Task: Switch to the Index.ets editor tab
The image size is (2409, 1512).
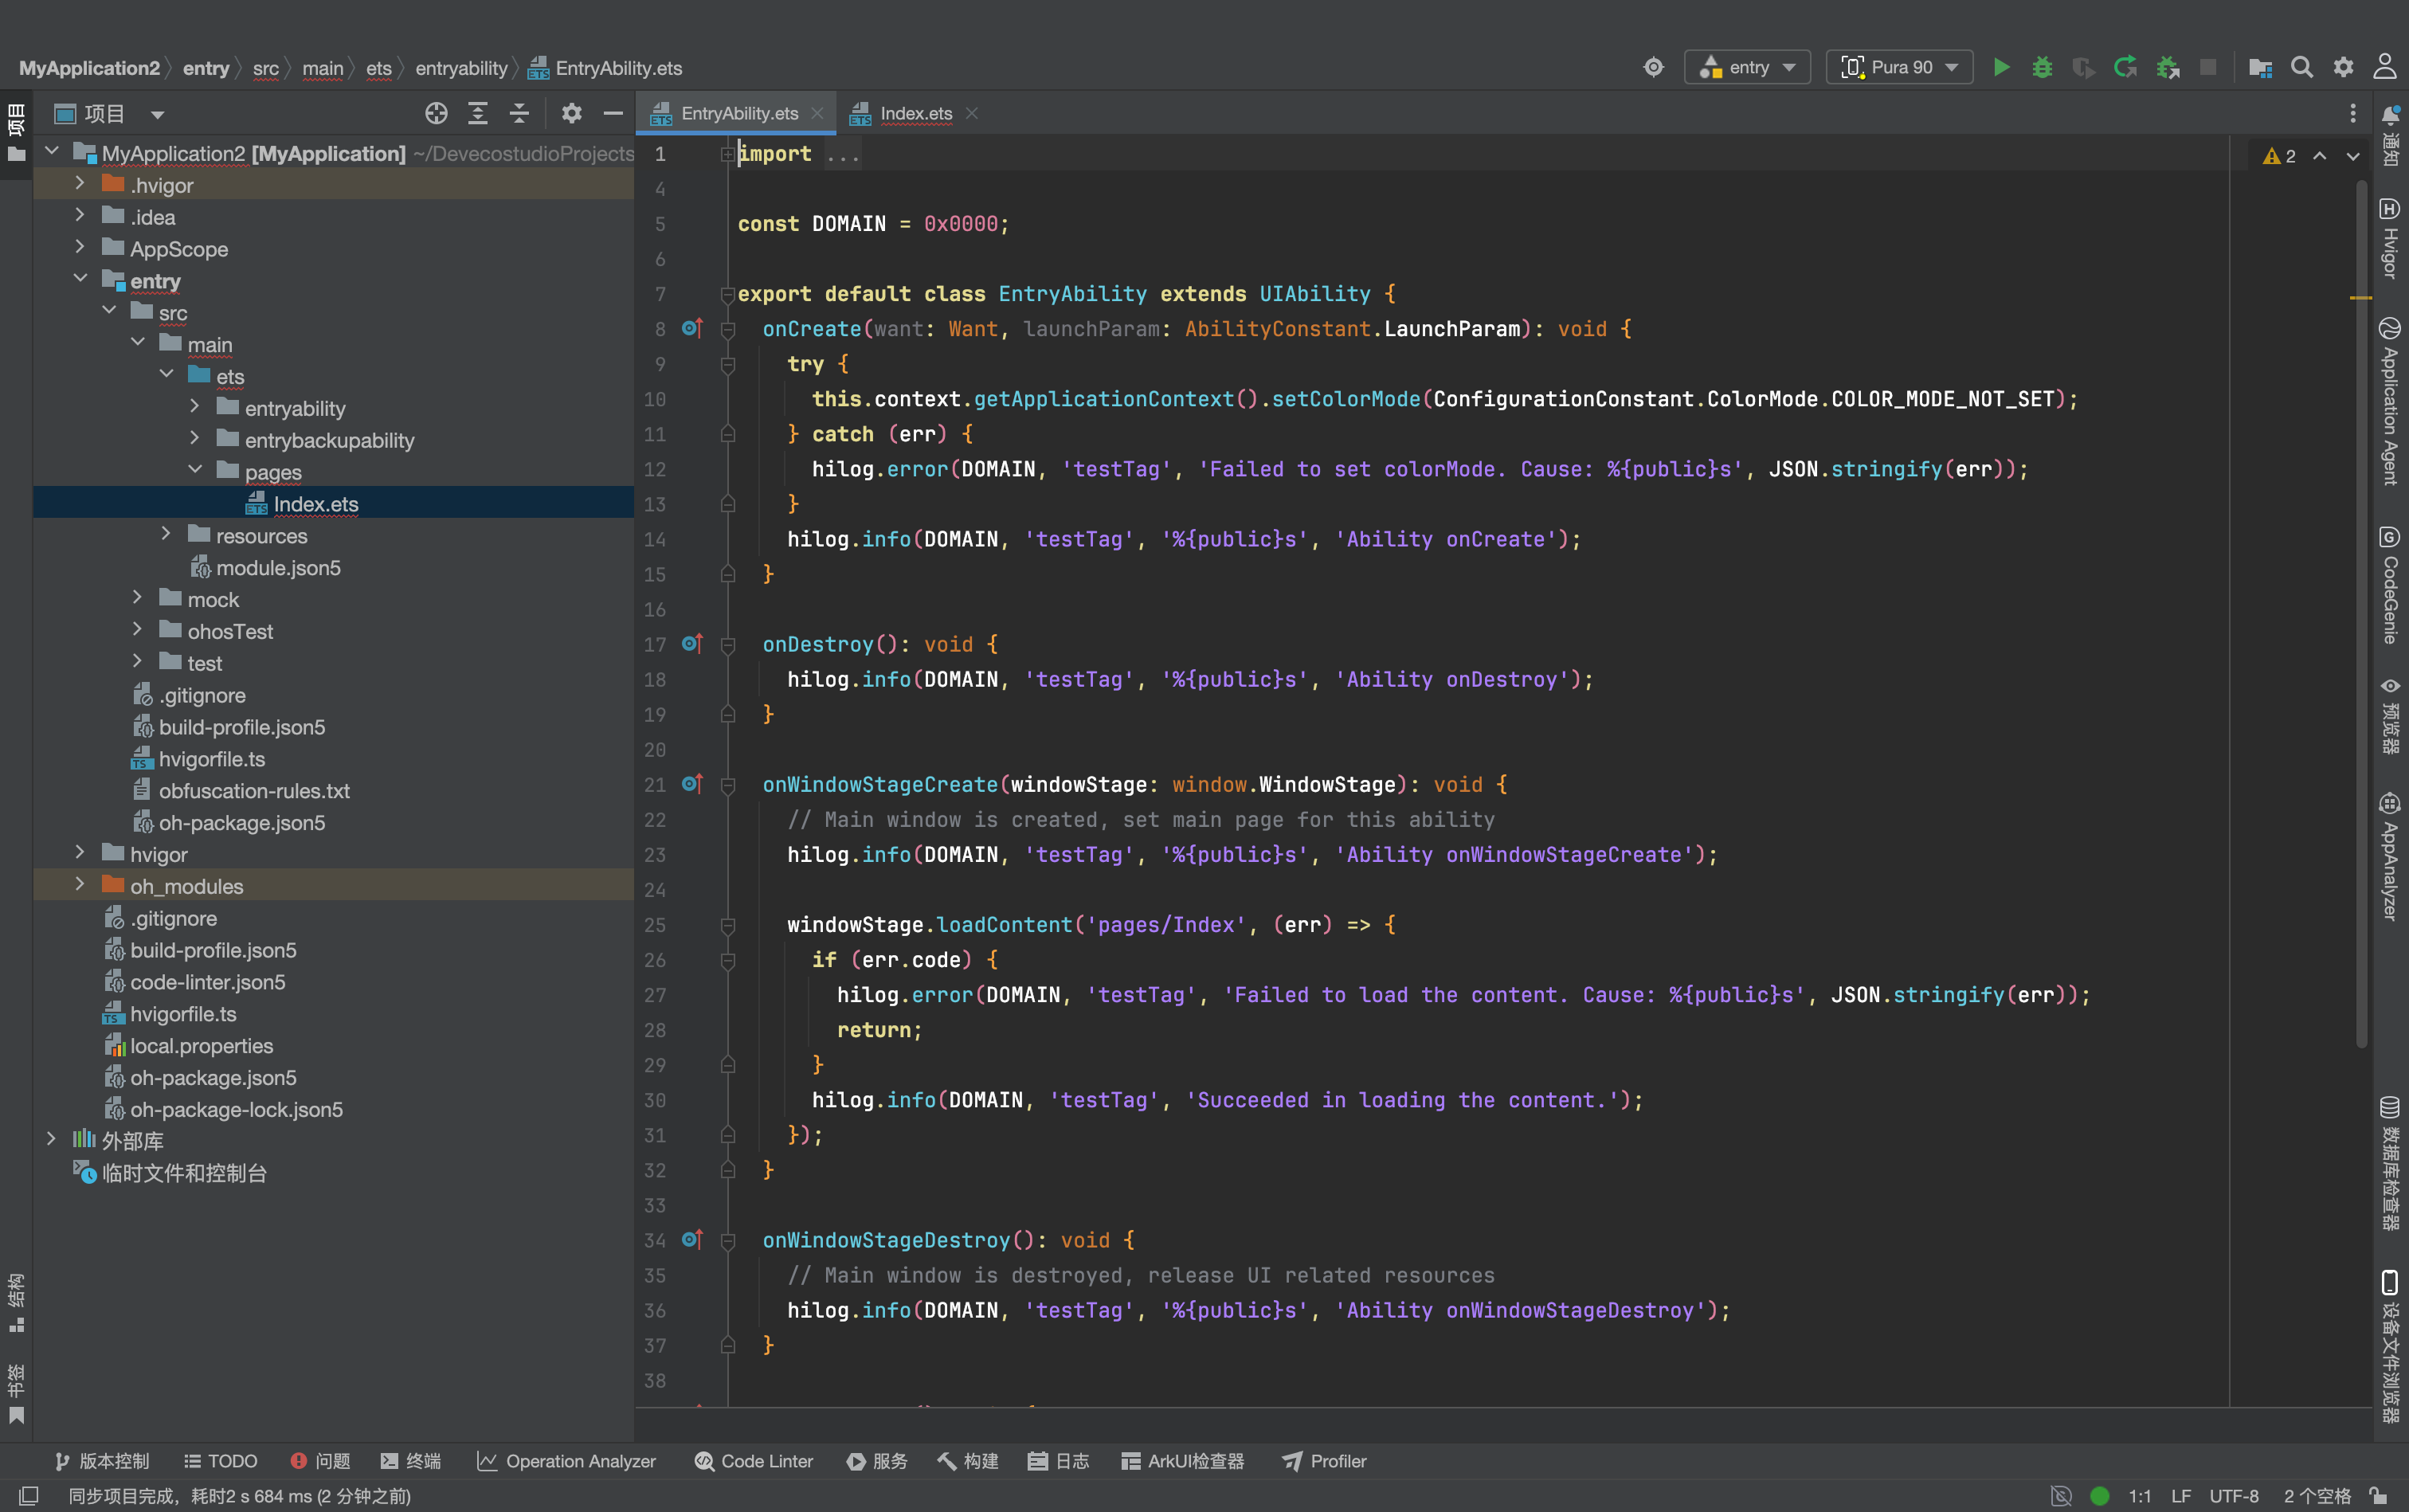Action: (915, 113)
